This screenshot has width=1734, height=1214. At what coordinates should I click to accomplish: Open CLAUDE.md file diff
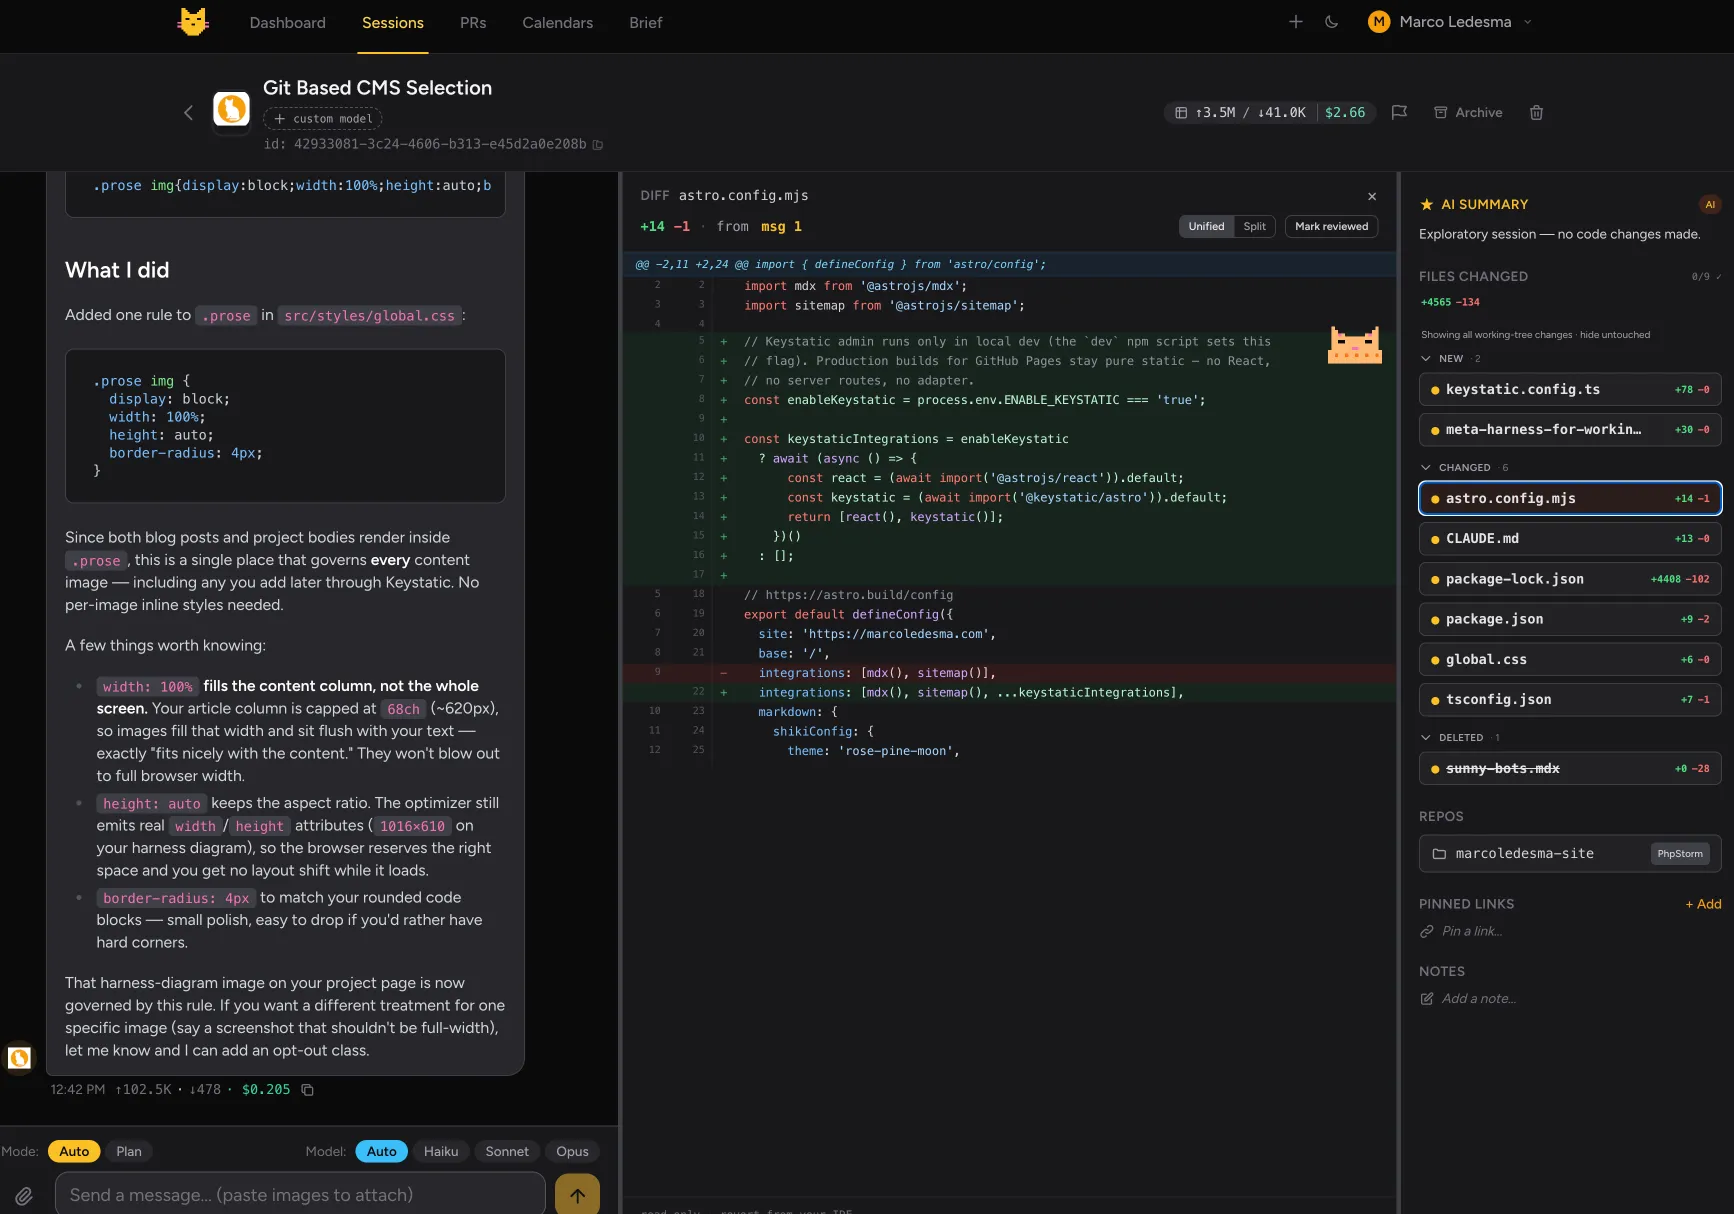(1570, 539)
